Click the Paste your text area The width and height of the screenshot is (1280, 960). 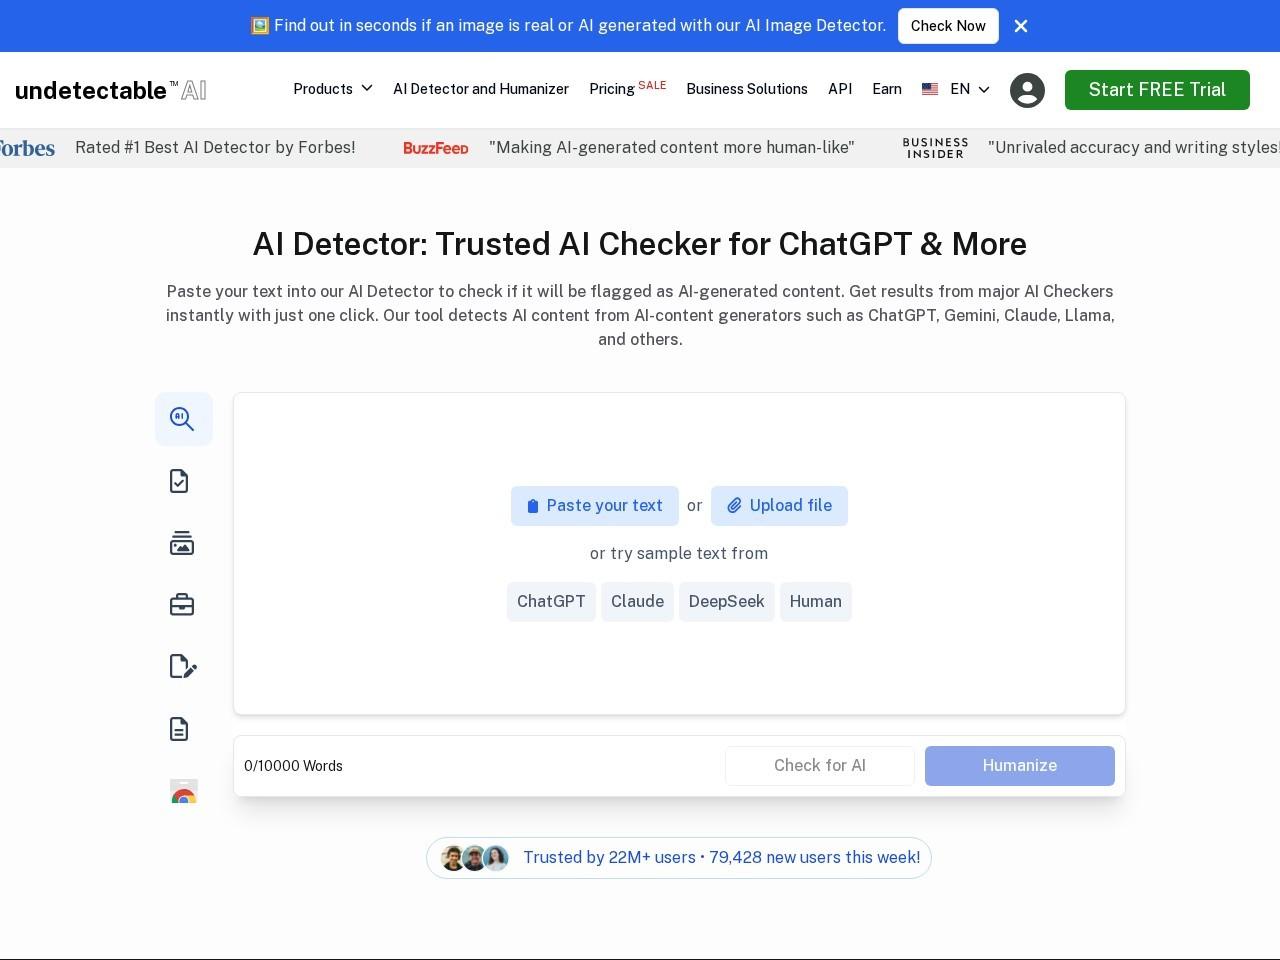click(594, 505)
